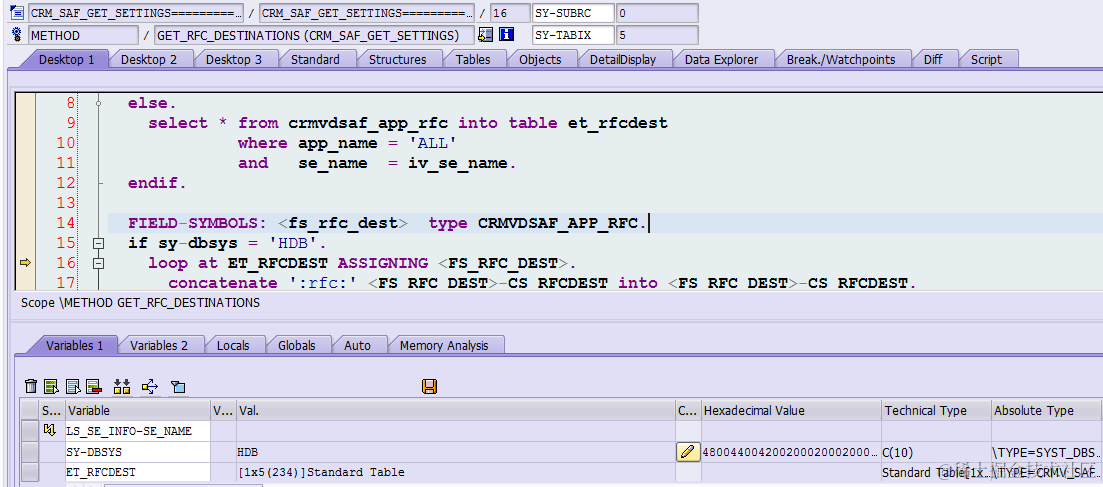1103x487 pixels.
Task: Open the Script tab
Action: [x=986, y=59]
